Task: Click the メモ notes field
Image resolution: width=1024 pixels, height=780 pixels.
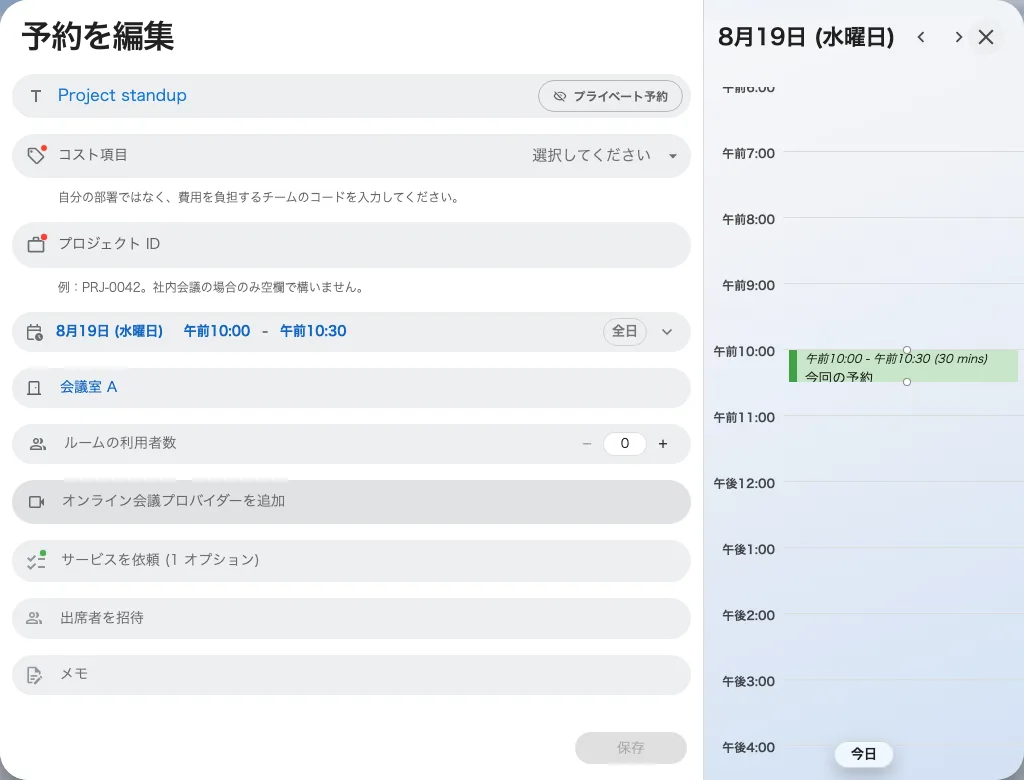Action: 351,675
